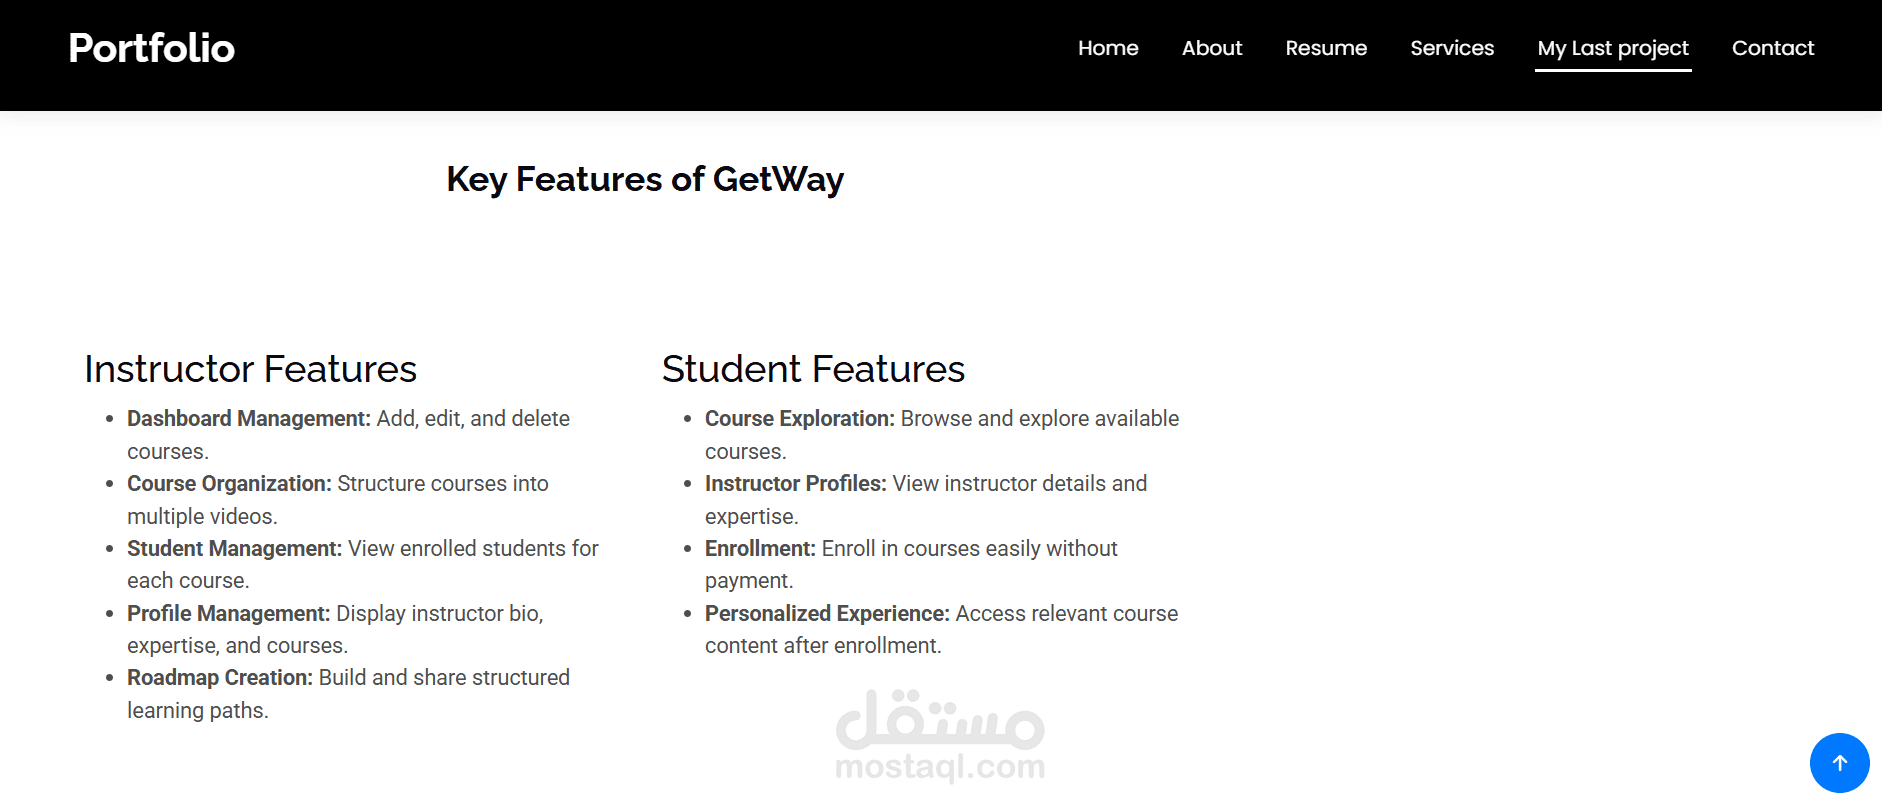1882x801 pixels.
Task: Open the Contact nav link
Action: pyautogui.click(x=1773, y=48)
